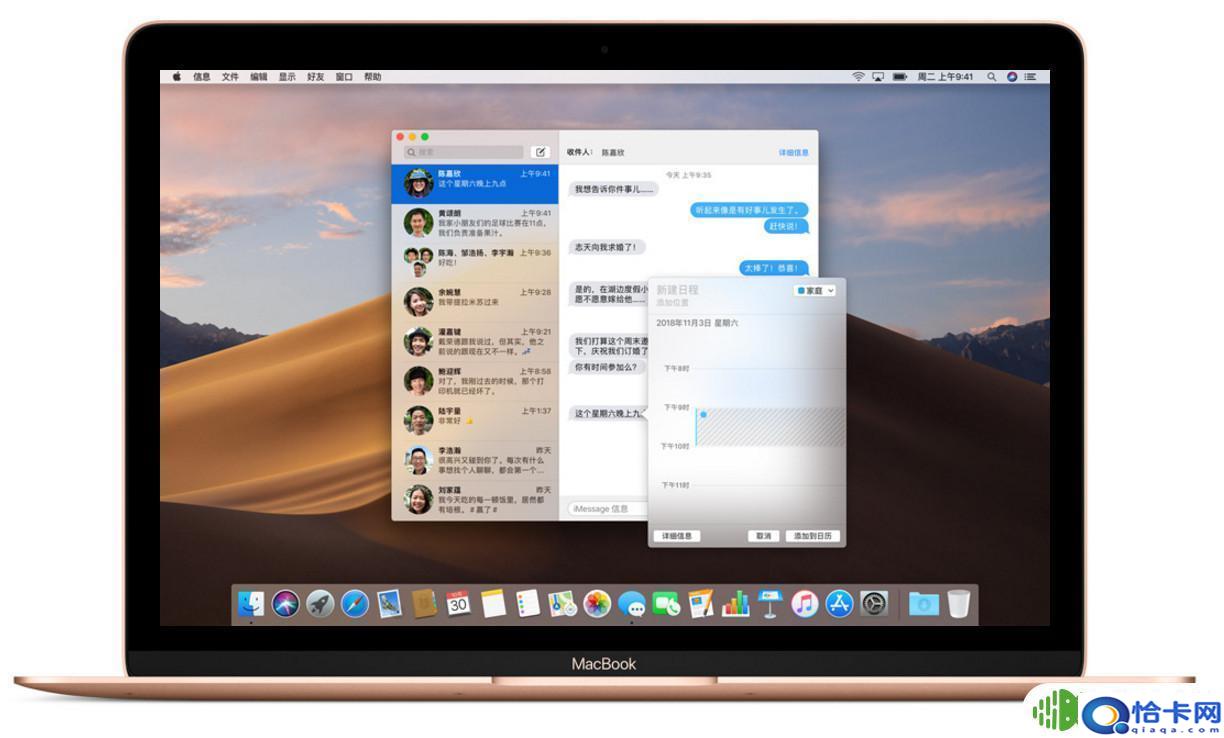This screenshot has height=738, width=1224.
Task: Click message bubble 听起来像是有好事儿发生了。
Action: coord(749,210)
